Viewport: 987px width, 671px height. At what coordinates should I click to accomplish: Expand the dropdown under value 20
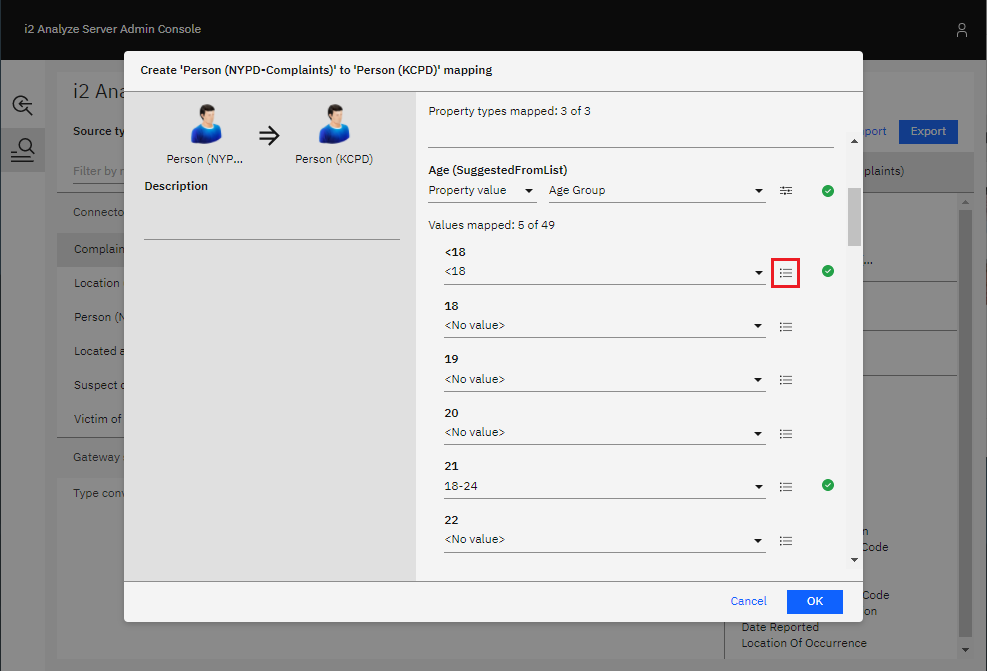pyautogui.click(x=604, y=433)
